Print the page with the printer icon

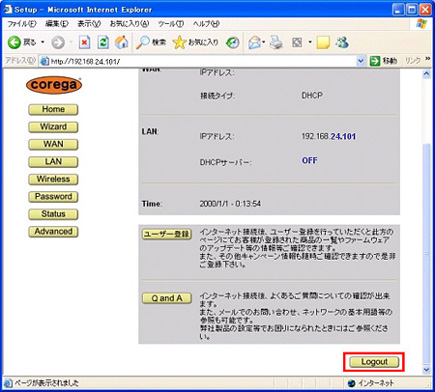[276, 42]
